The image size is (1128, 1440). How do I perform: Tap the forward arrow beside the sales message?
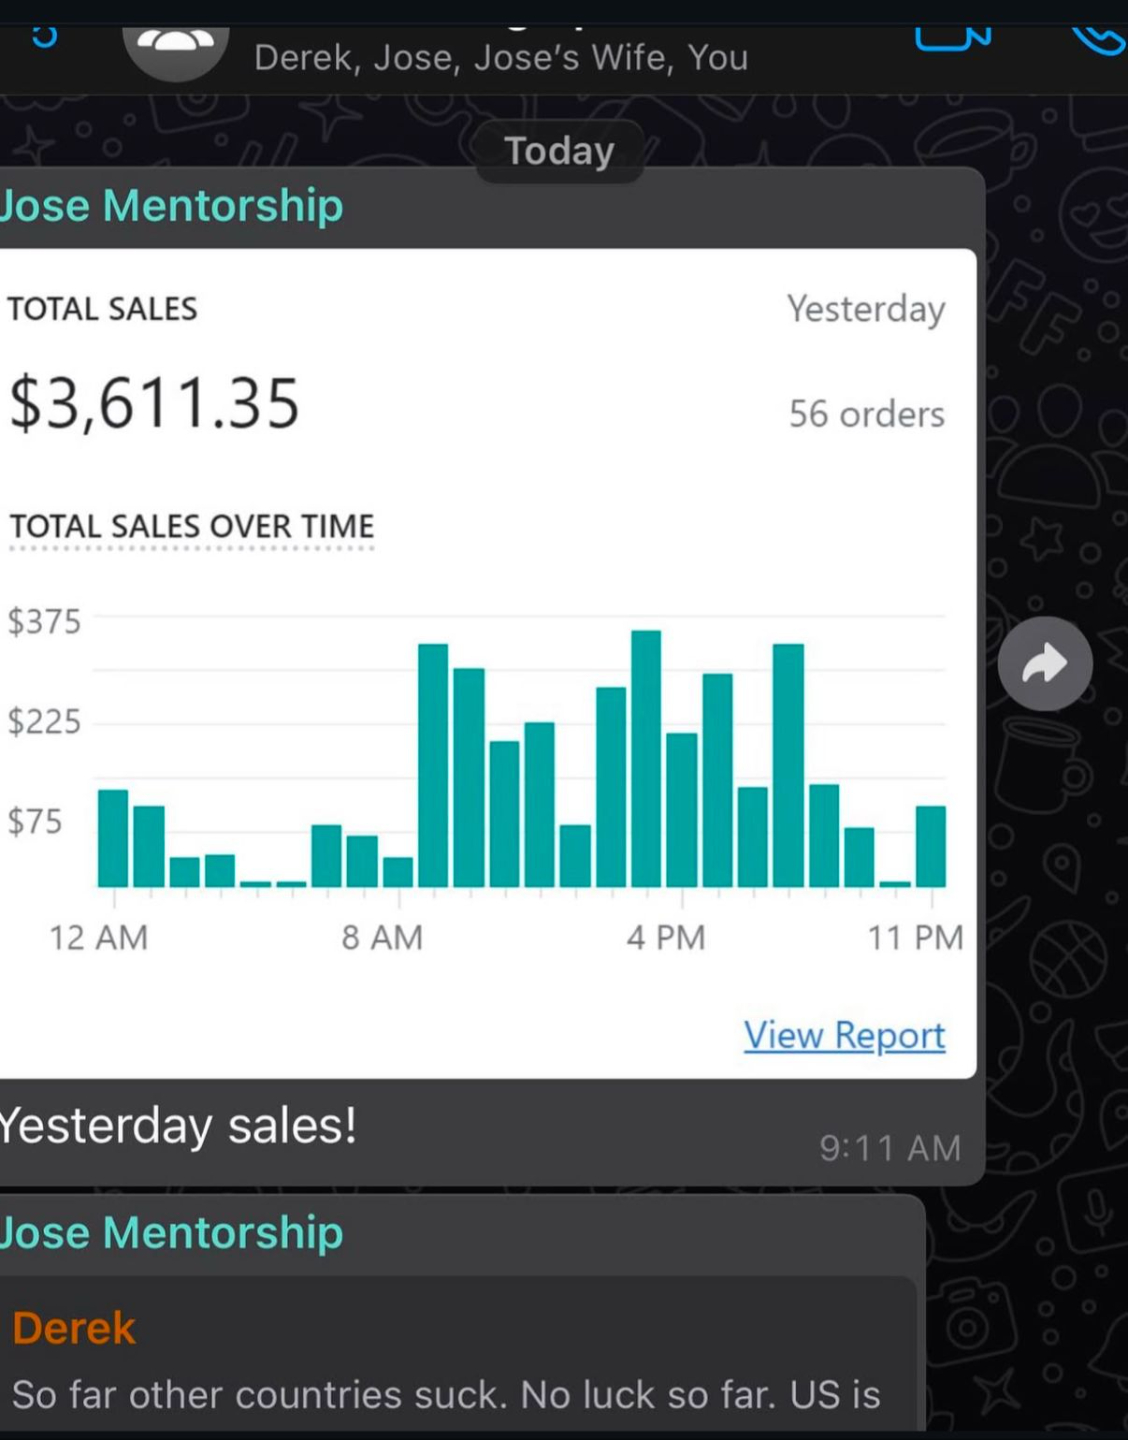pyautogui.click(x=1045, y=664)
